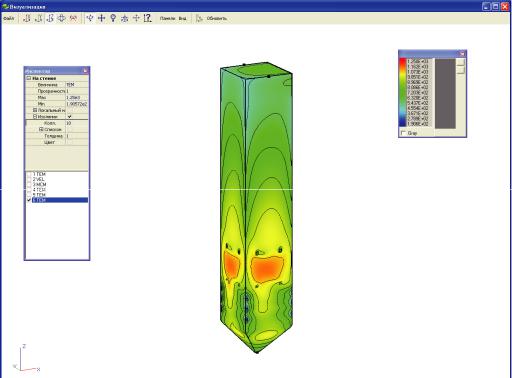
Task: Click the thin gray cross icon beside the help icon
Action: [x=136, y=18]
